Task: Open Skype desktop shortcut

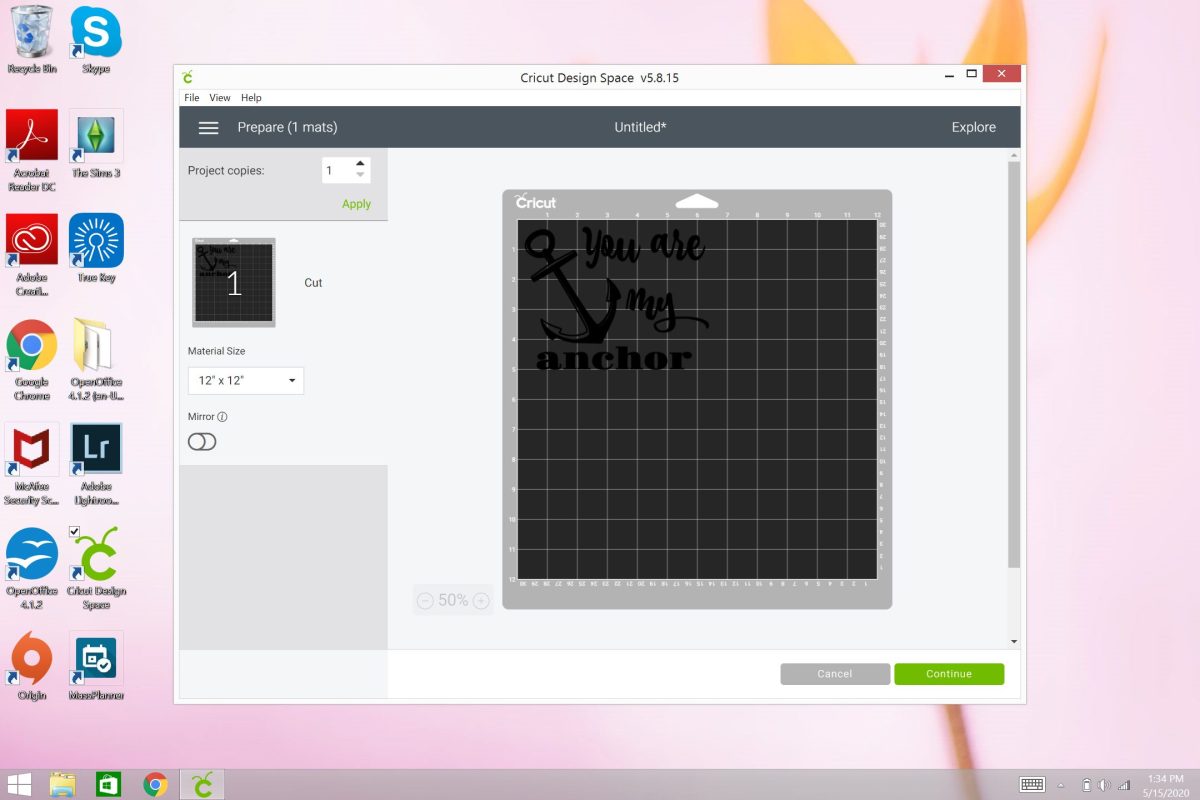Action: coord(96,33)
